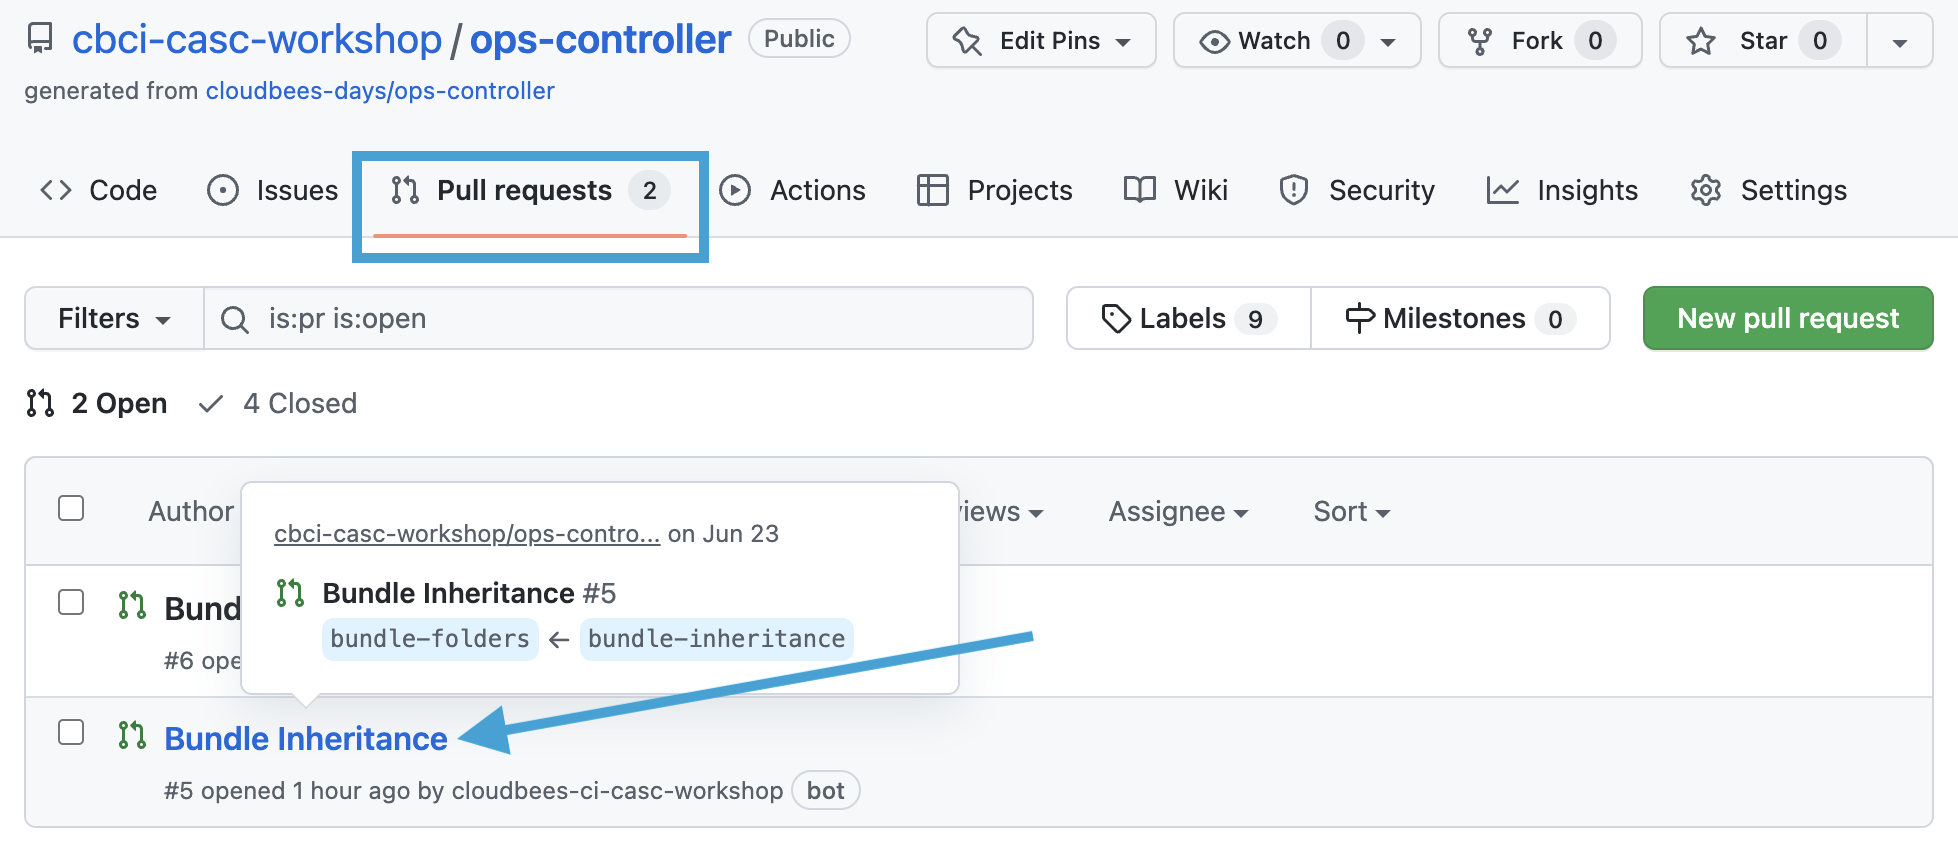The height and width of the screenshot is (858, 1958).
Task: Tick the Bundle Inheritance row checkbox
Action: (x=71, y=732)
